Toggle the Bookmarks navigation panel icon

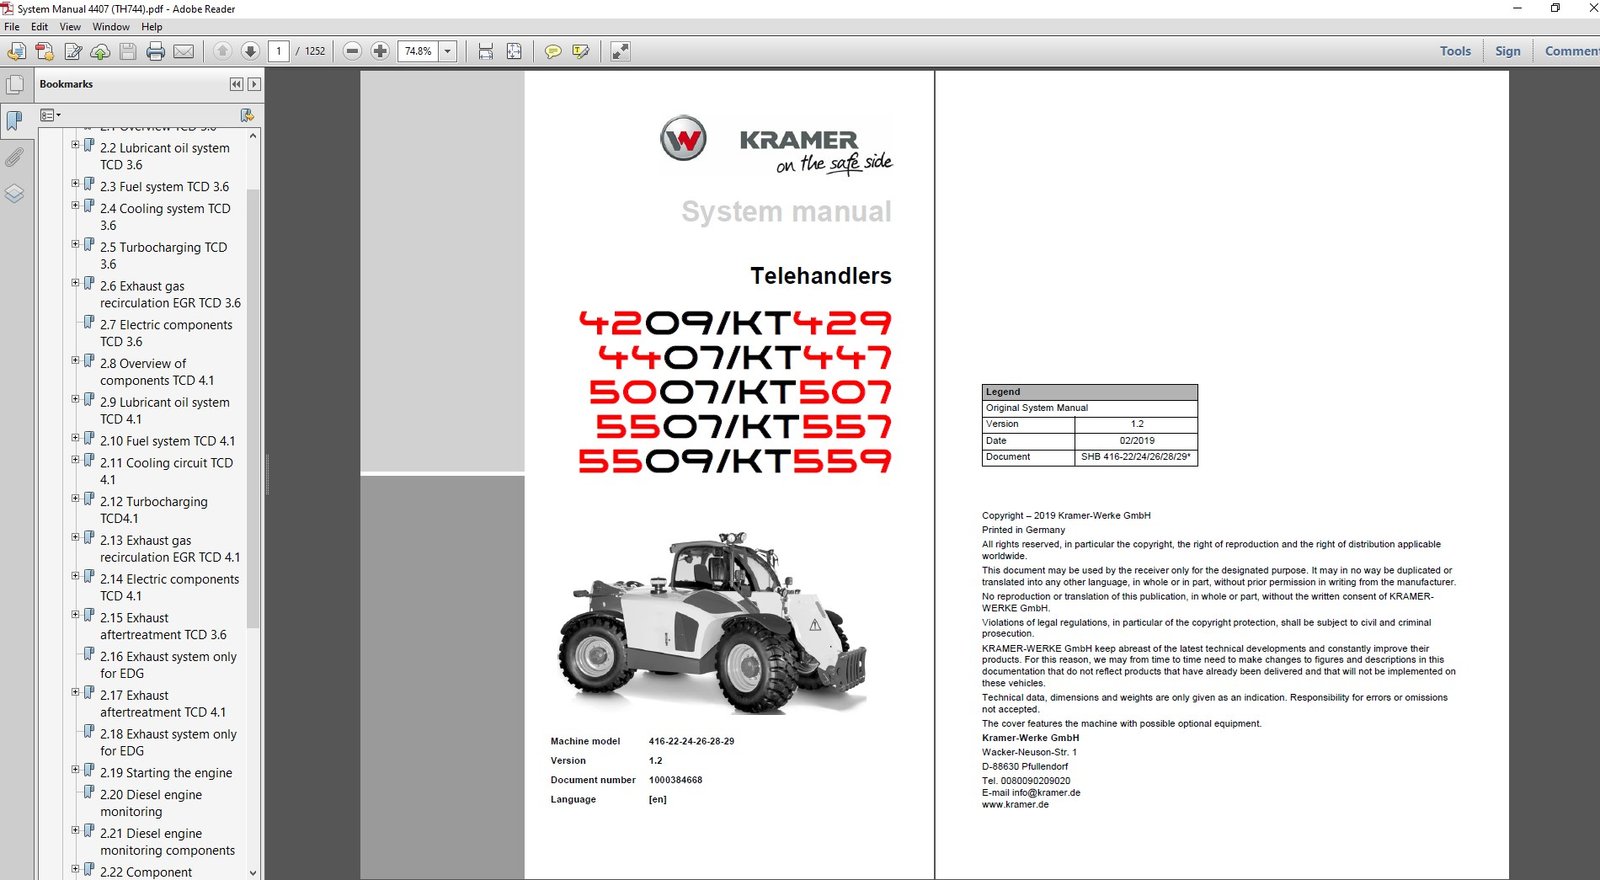[14, 121]
